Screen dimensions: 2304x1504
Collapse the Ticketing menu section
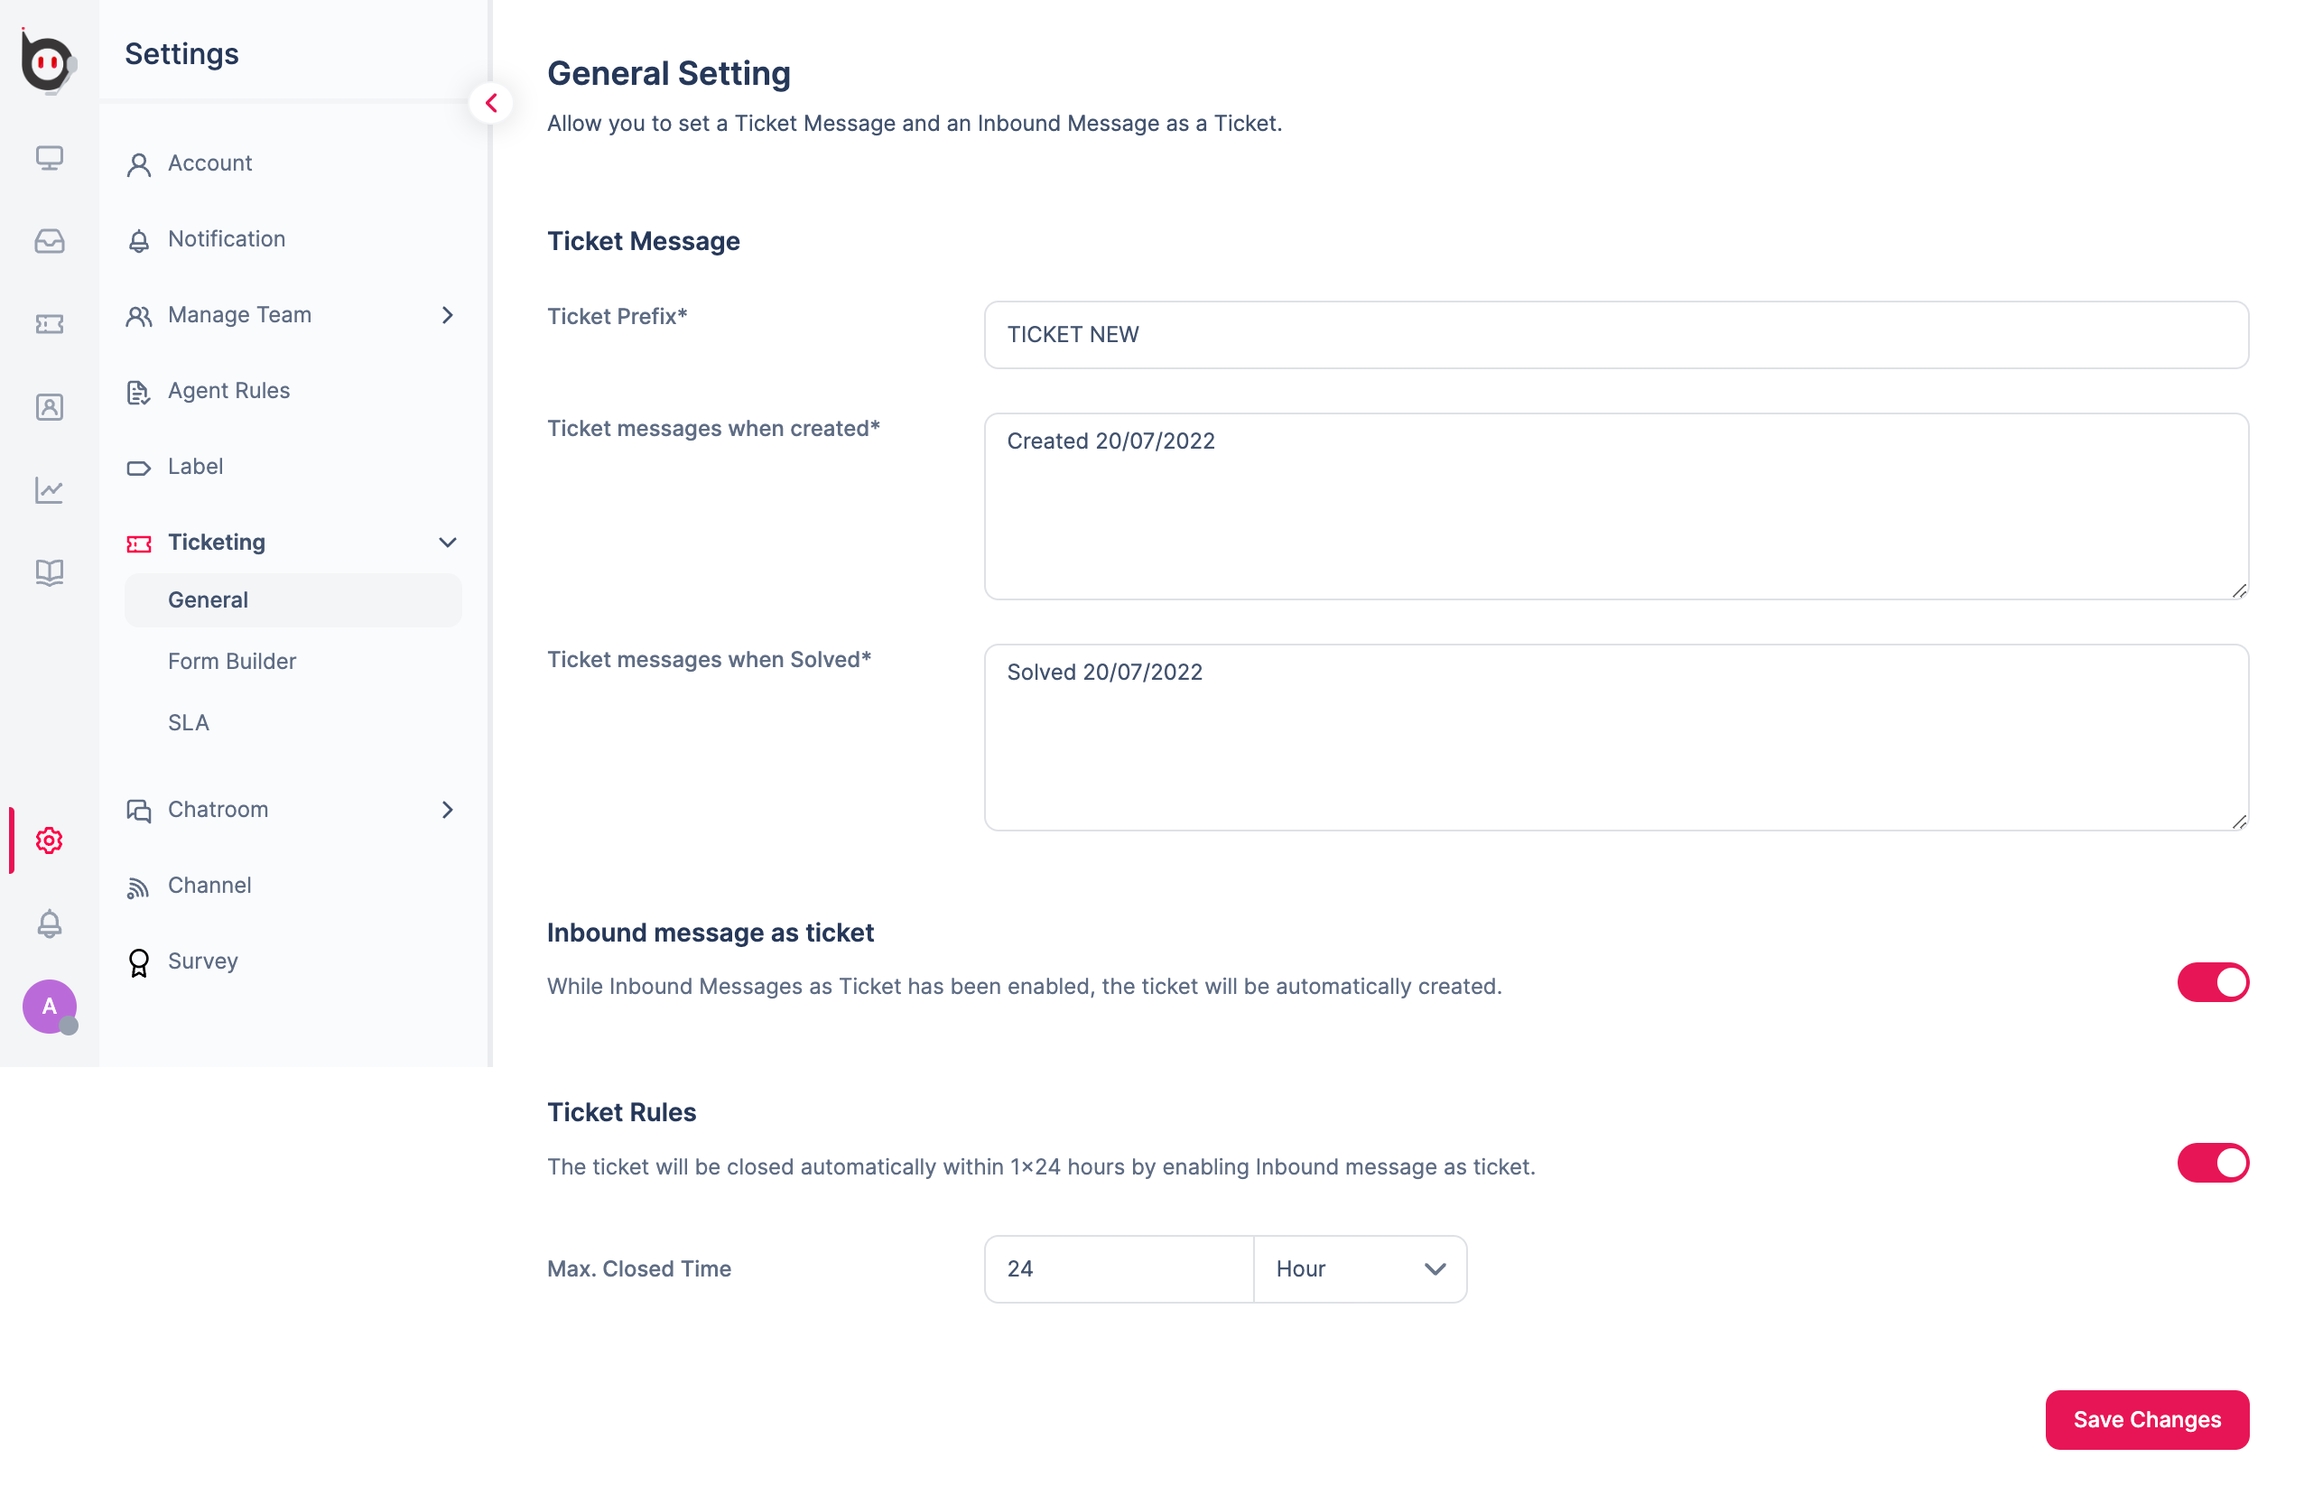pyautogui.click(x=447, y=542)
